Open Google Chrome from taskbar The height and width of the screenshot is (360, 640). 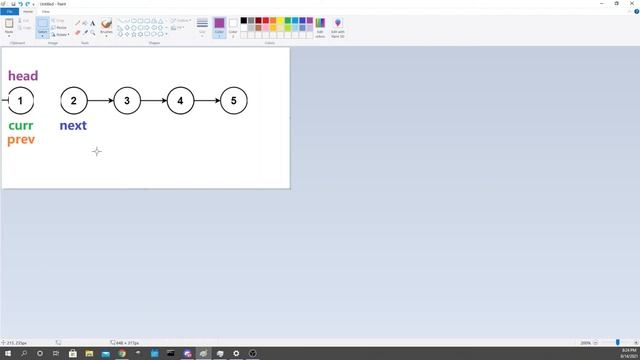tap(122, 353)
